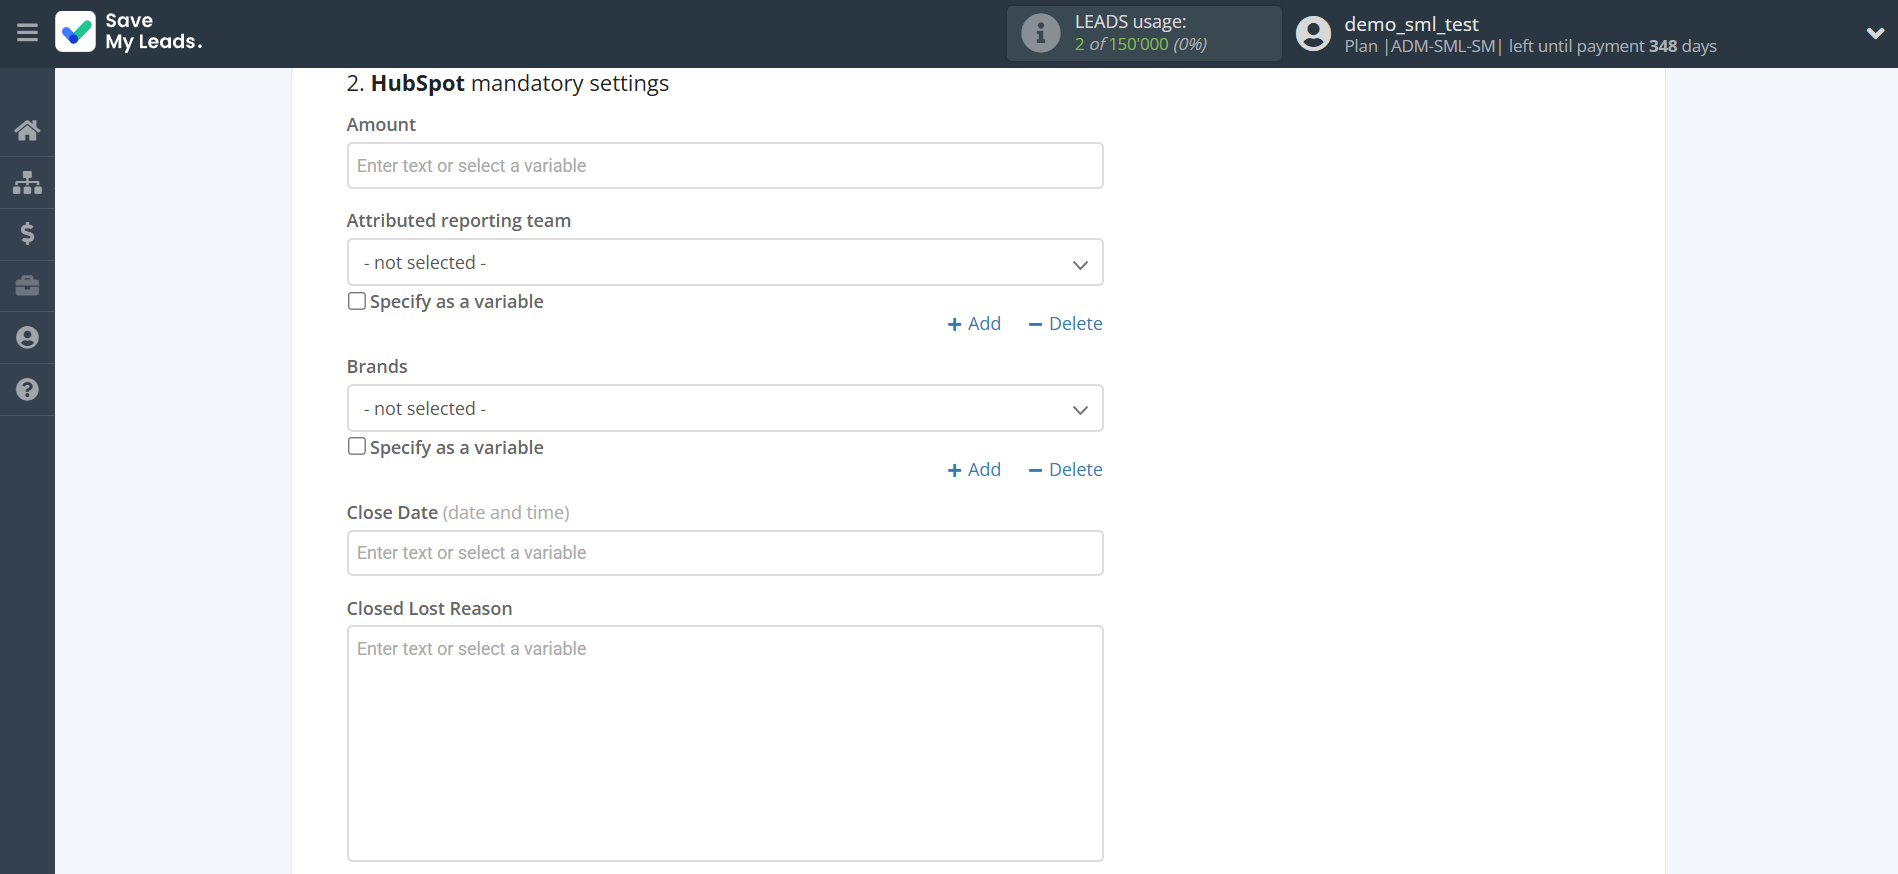Viewport: 1898px width, 874px height.
Task: Click Add under Attributed reporting team
Action: click(x=974, y=324)
